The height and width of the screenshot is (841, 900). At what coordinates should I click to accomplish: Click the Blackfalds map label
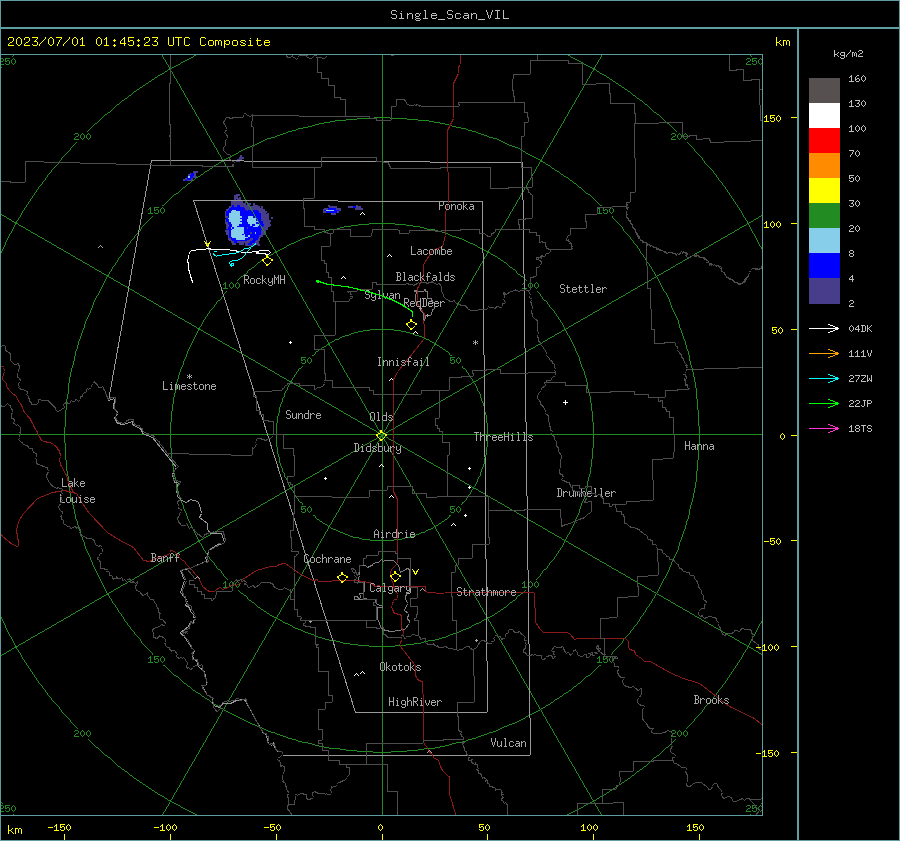[425, 277]
